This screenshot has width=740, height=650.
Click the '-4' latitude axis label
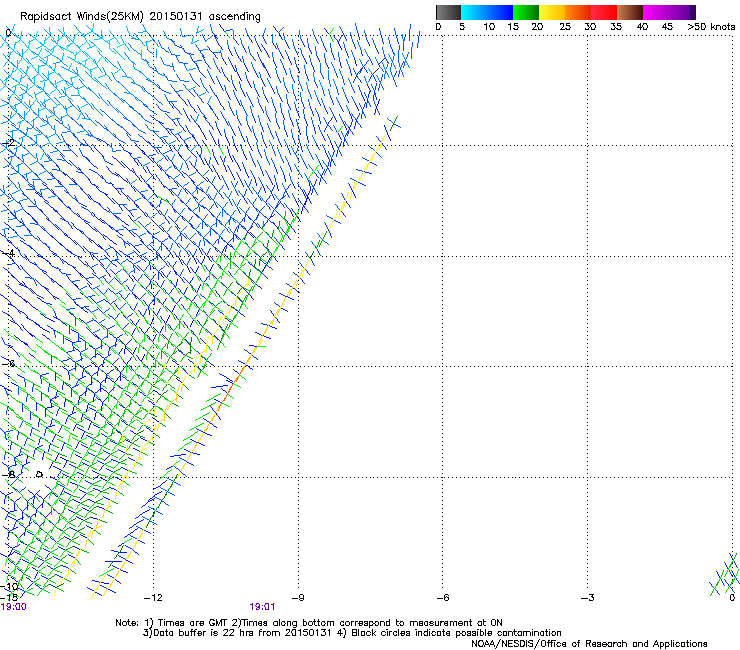(9, 253)
